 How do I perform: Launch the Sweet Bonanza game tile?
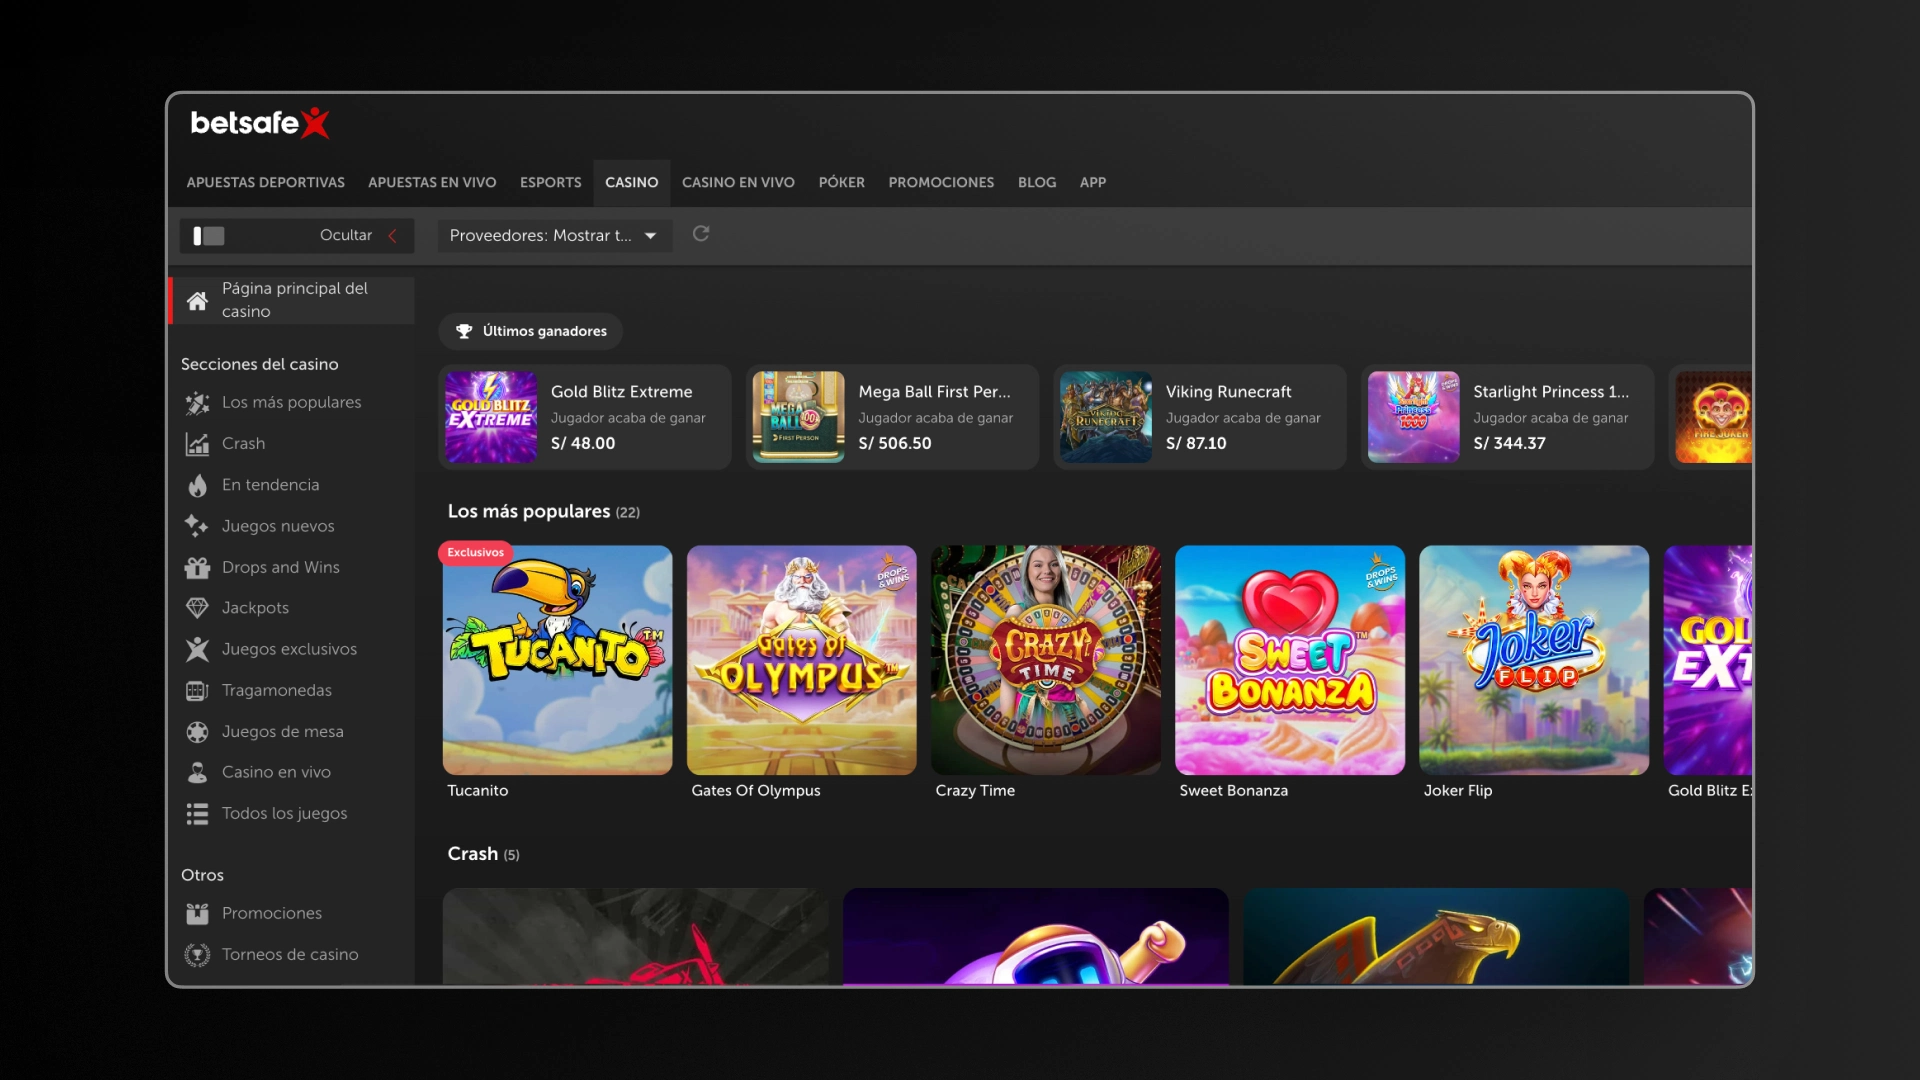tap(1289, 660)
